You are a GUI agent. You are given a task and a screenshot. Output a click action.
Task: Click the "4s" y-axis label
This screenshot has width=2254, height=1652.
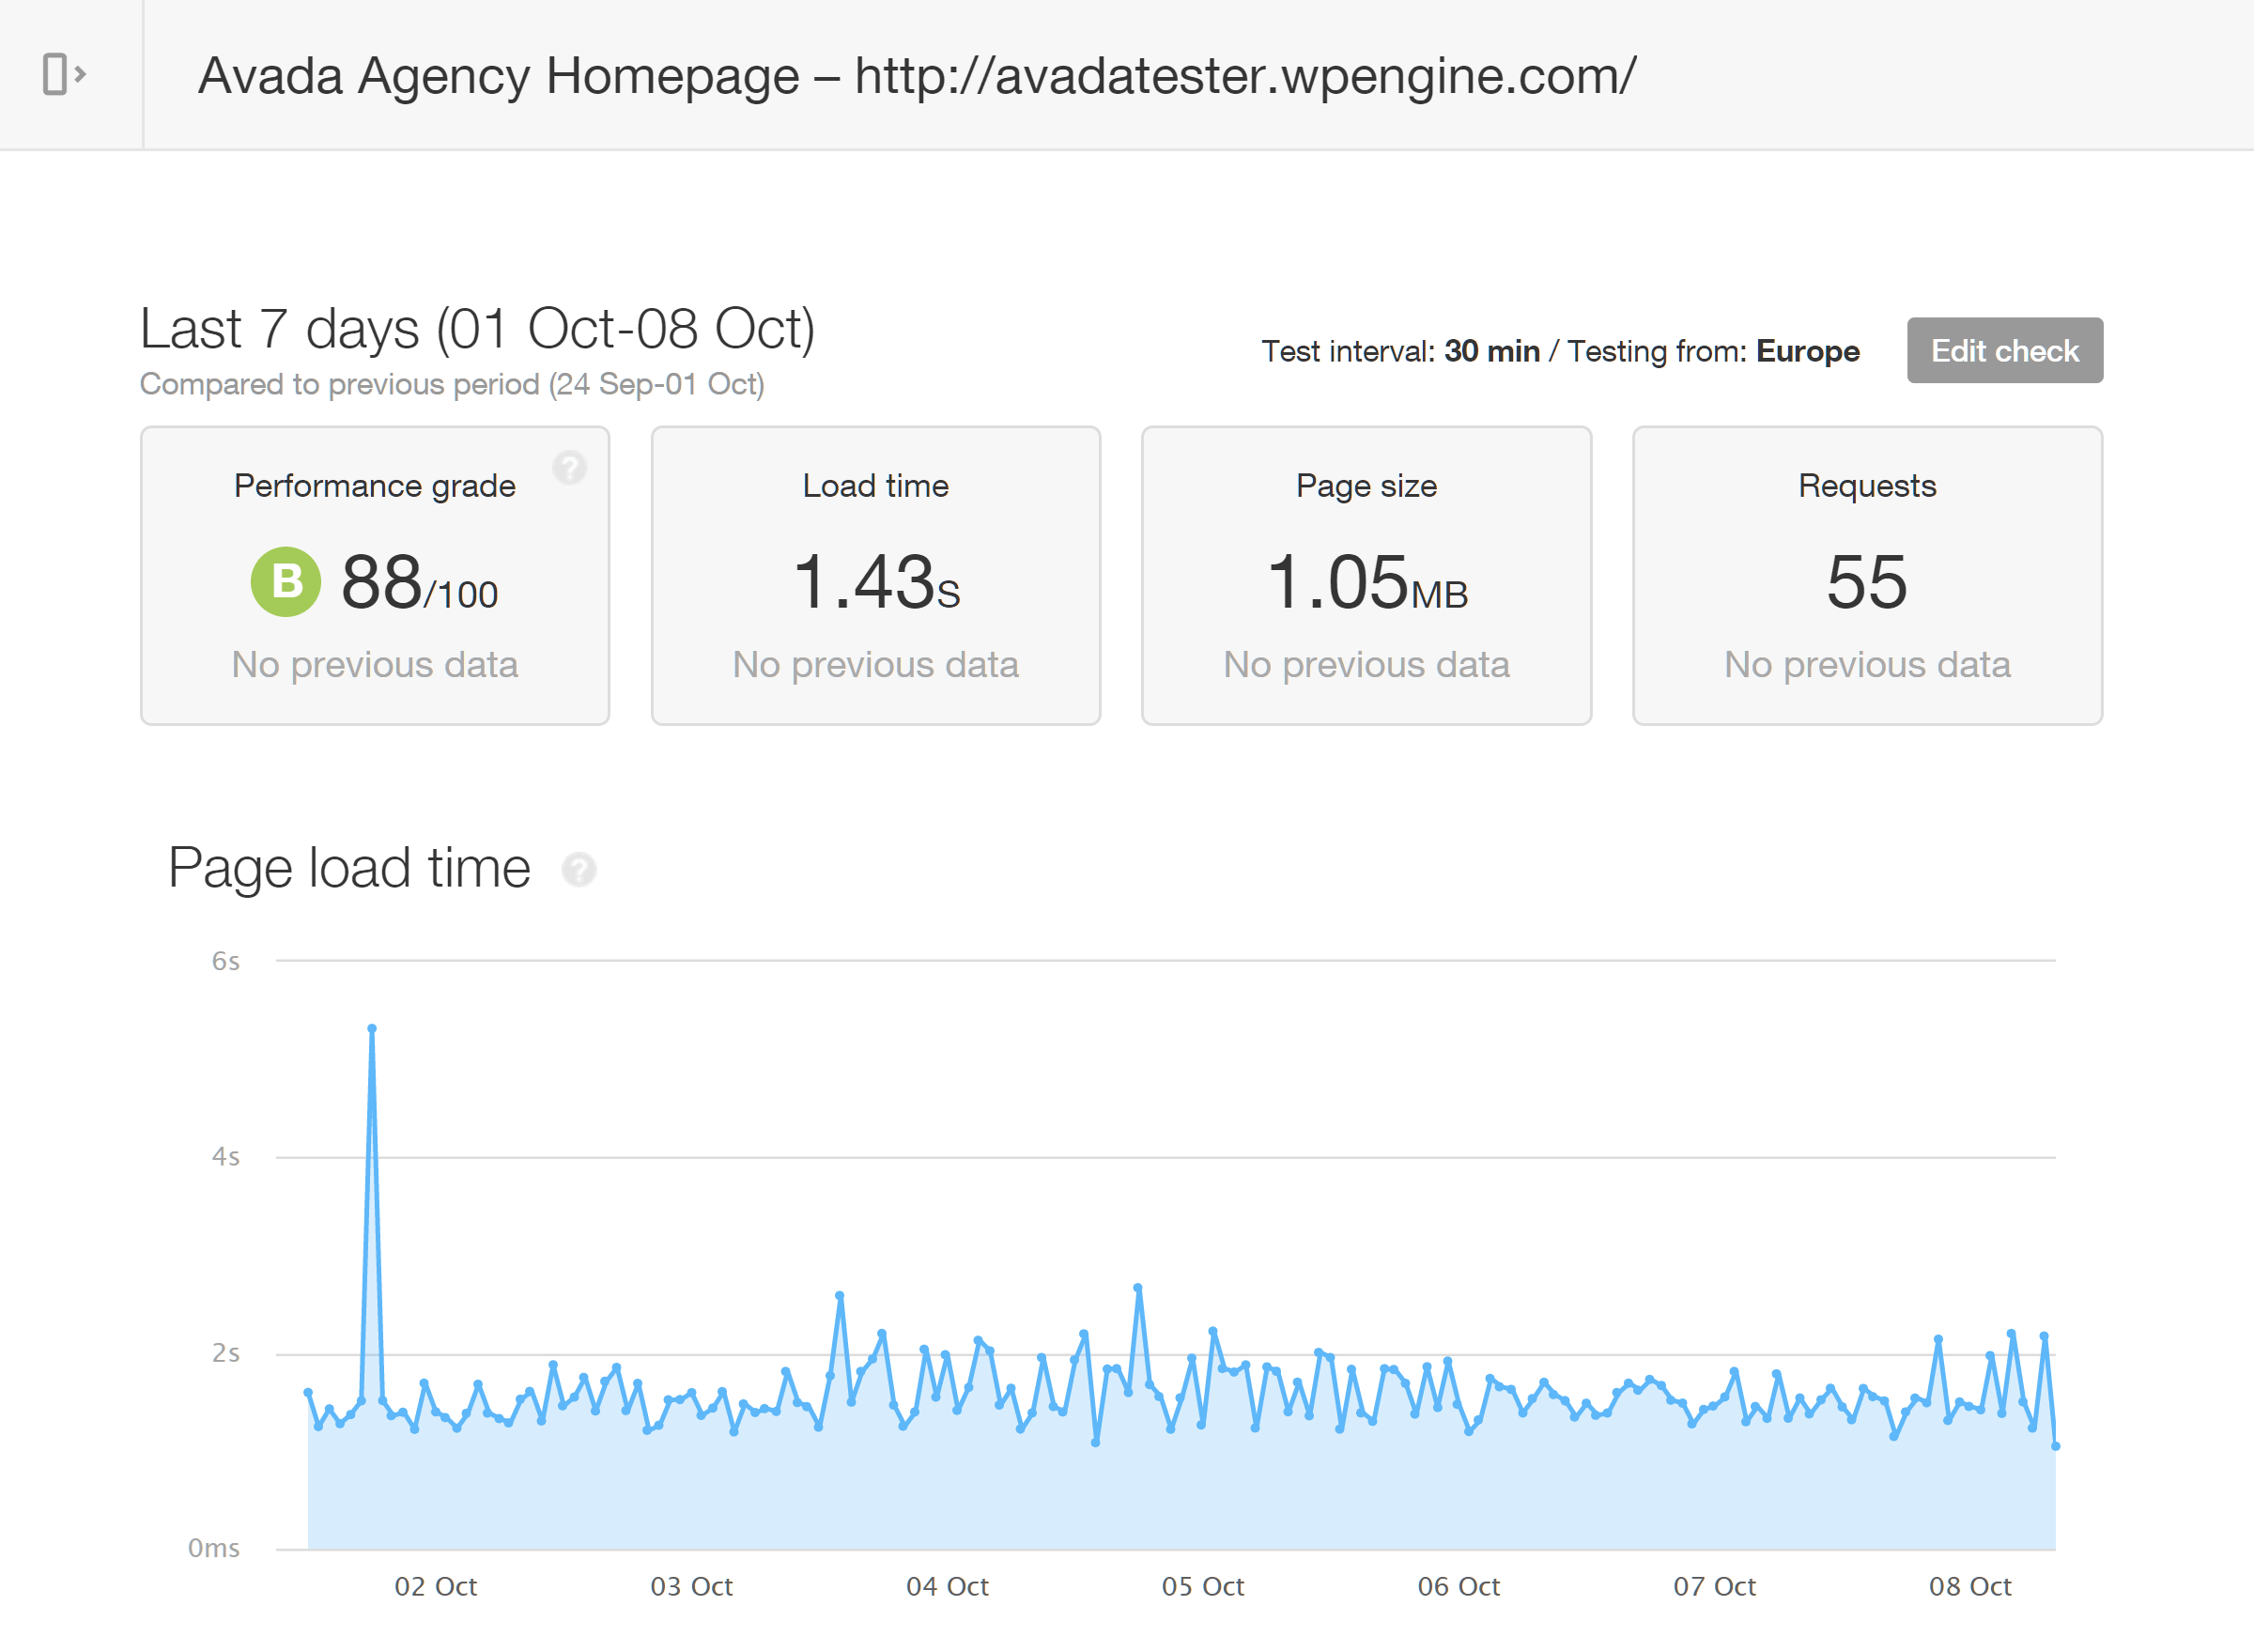[226, 1157]
